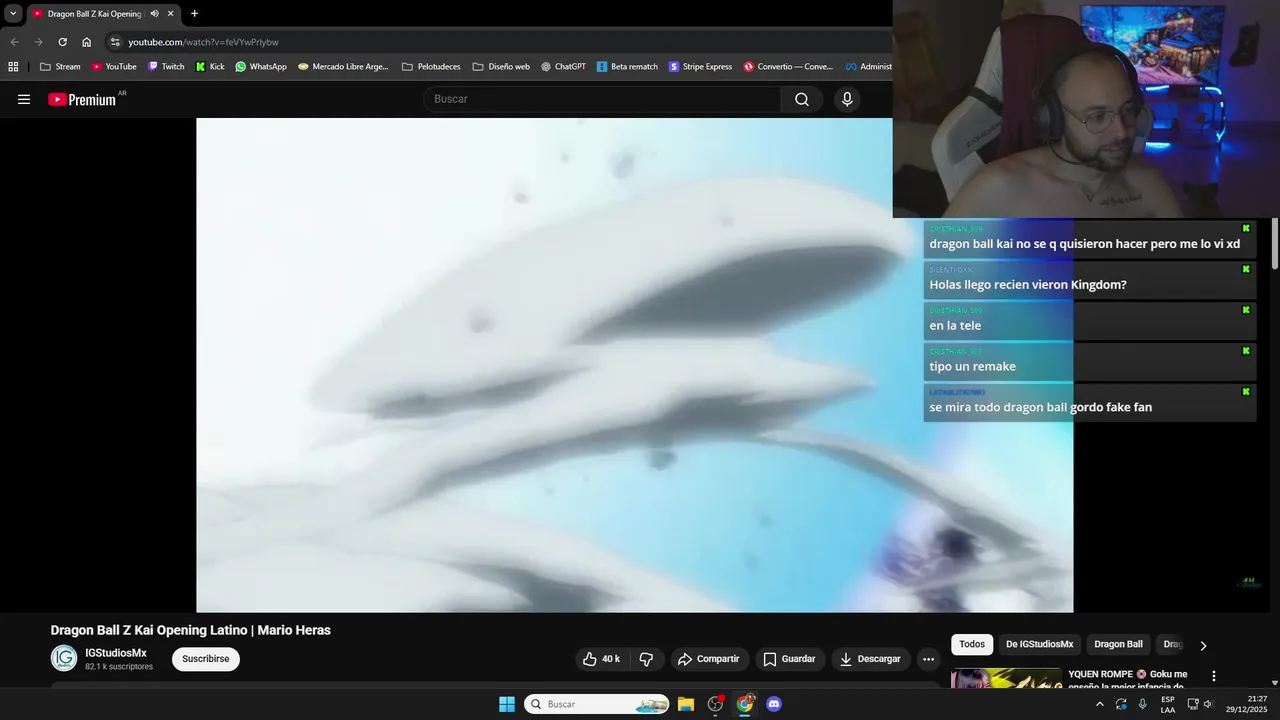Open a new browser tab
The height and width of the screenshot is (720, 1280).
pos(194,14)
